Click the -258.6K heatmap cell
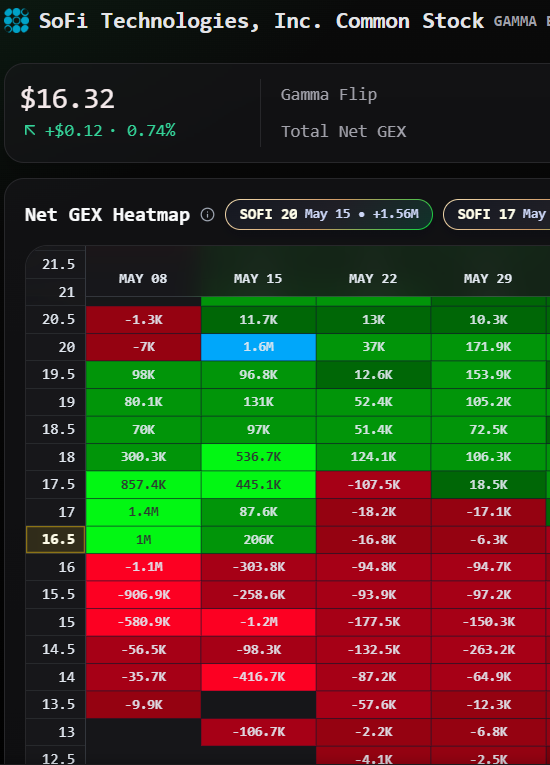This screenshot has height=765, width=550. (x=259, y=595)
